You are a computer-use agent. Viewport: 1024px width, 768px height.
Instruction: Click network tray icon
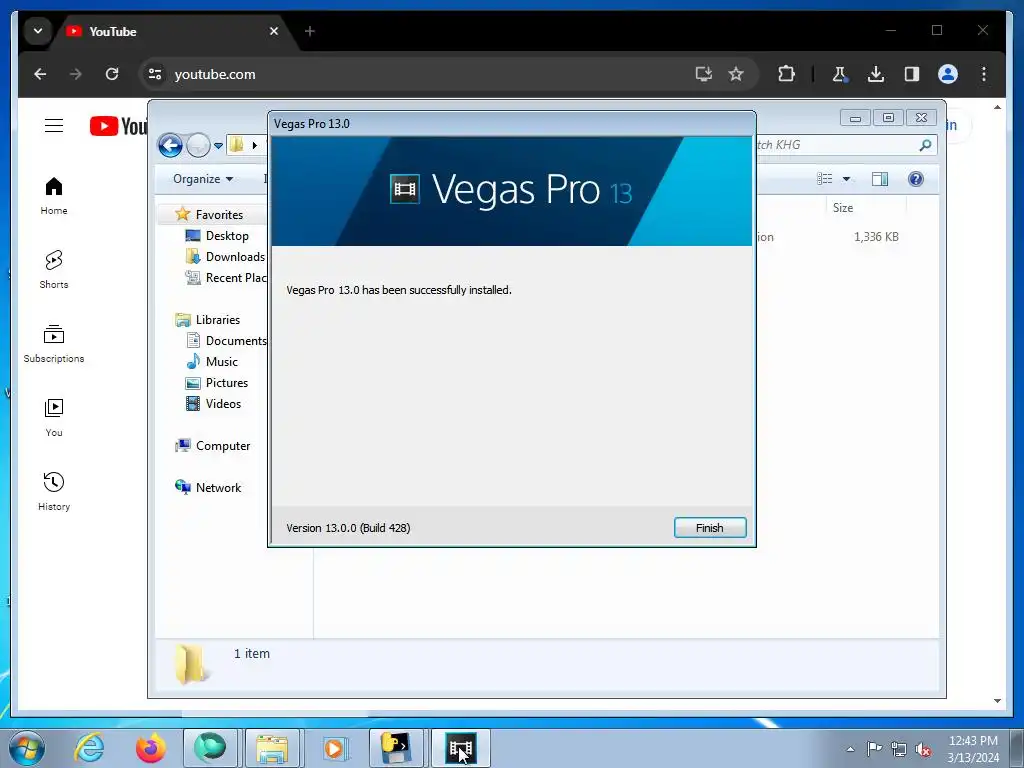(x=899, y=749)
